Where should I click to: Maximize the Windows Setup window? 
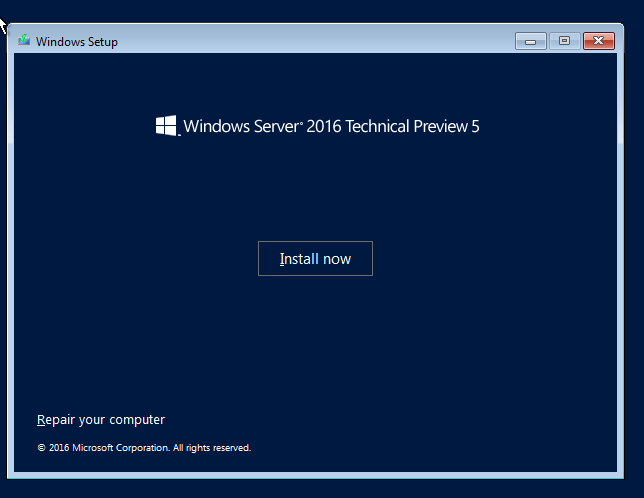(565, 41)
